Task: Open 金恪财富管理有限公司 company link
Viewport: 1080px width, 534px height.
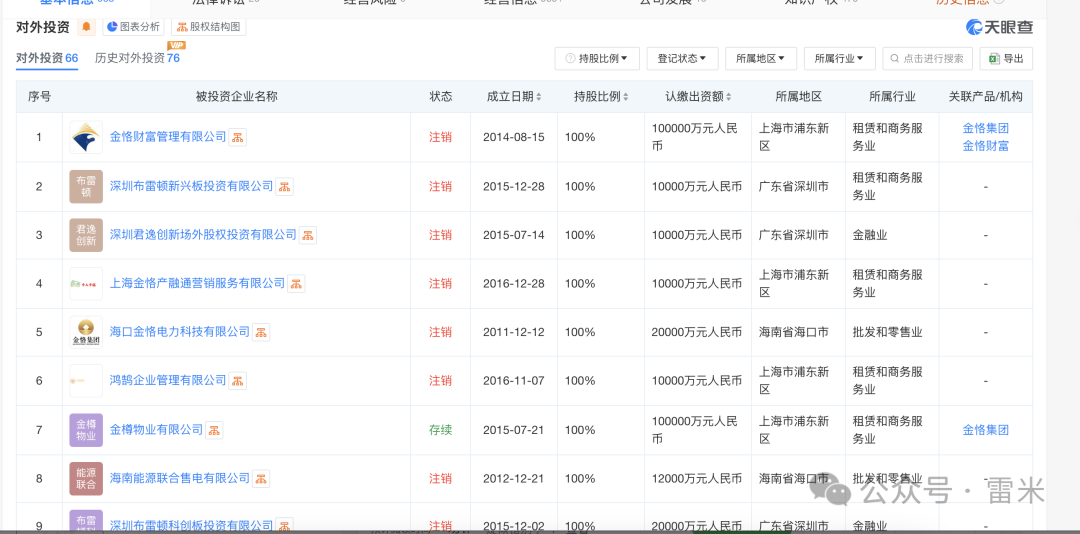Action: (168, 137)
